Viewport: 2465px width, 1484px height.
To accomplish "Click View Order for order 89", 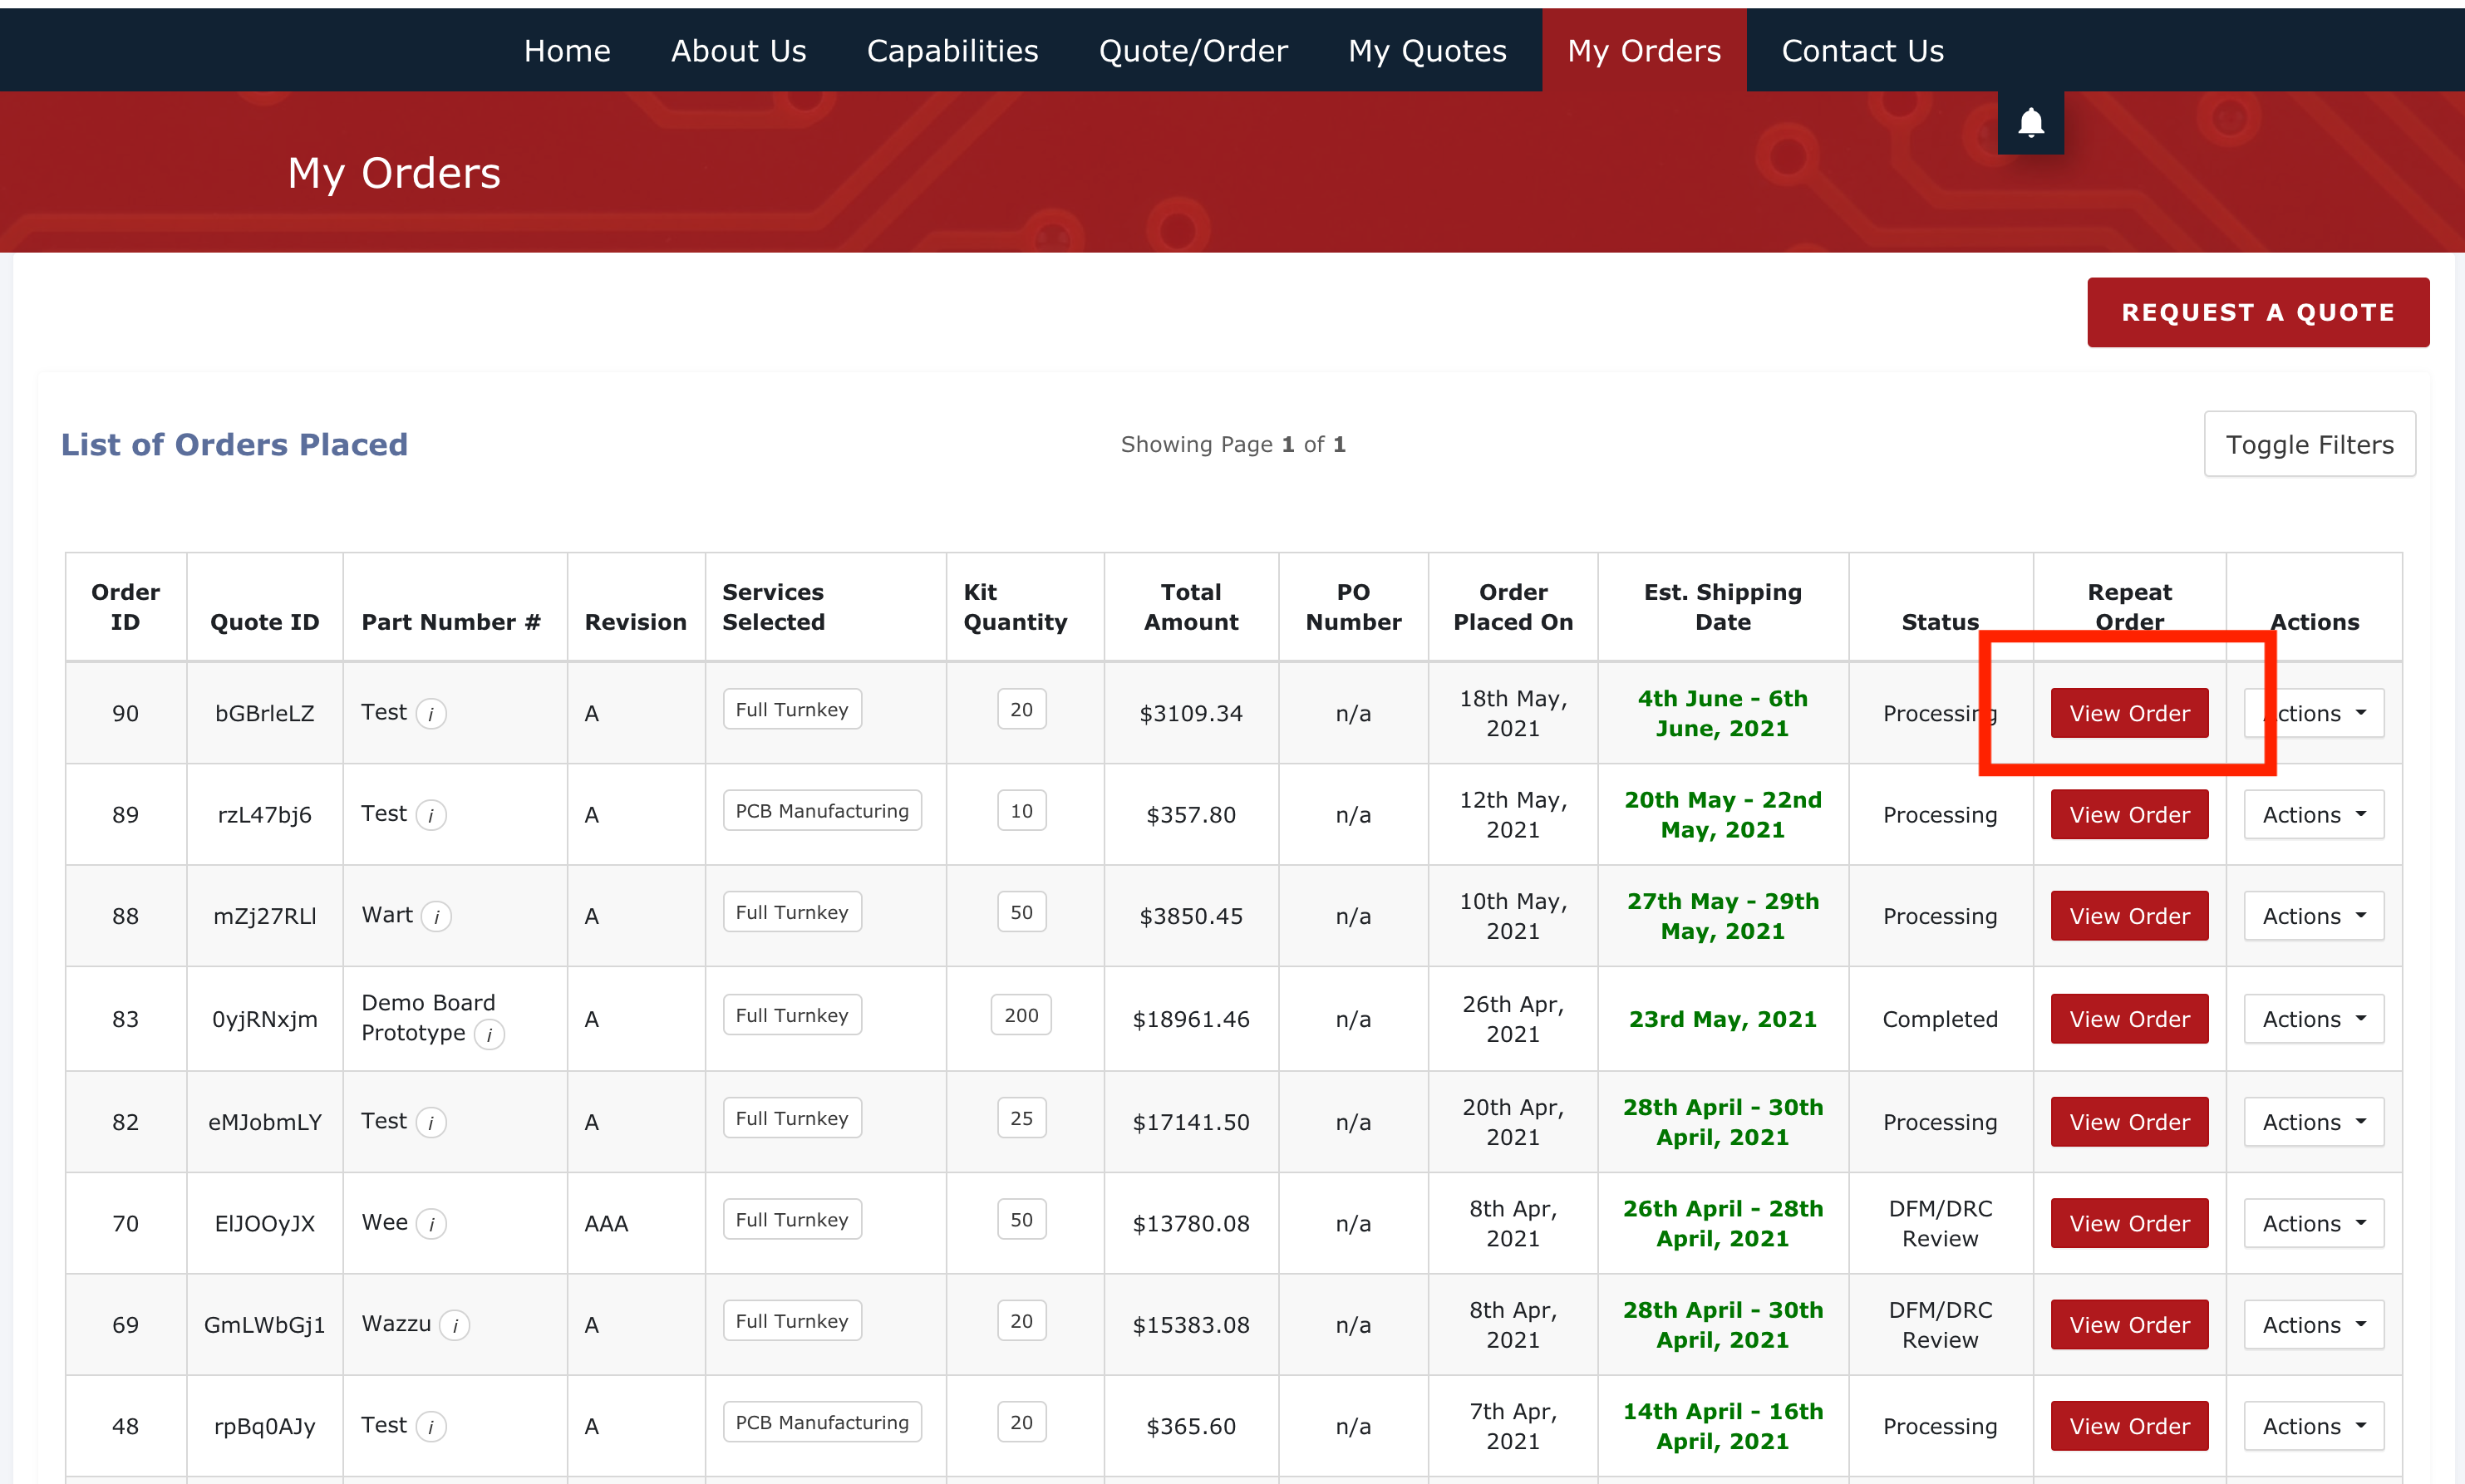I will tap(2129, 814).
